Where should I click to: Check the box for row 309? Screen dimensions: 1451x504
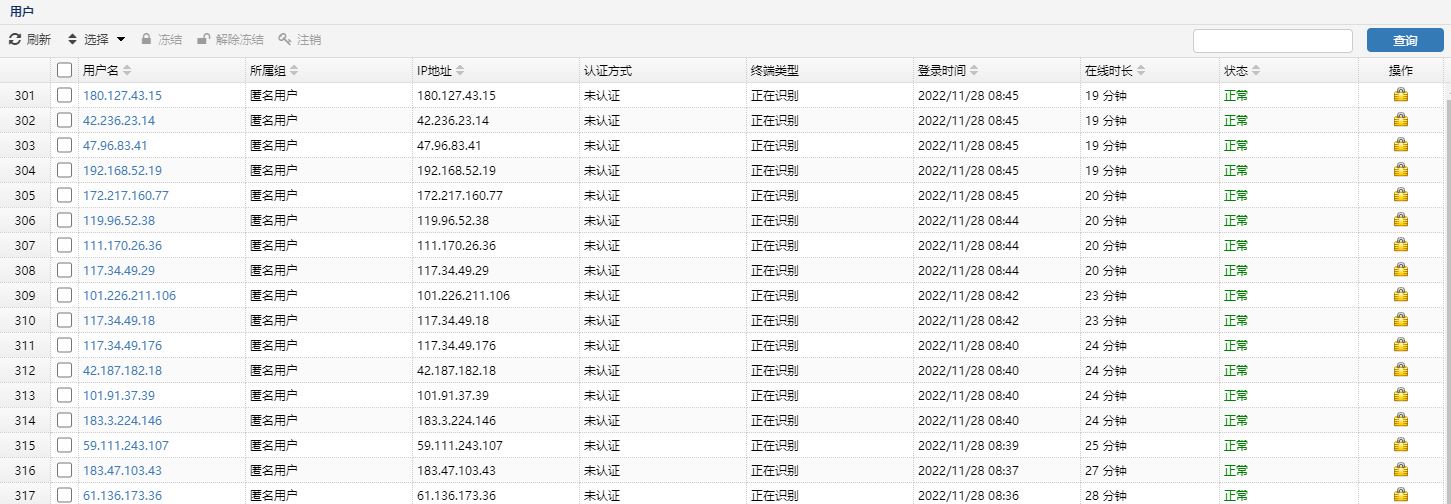[x=64, y=295]
